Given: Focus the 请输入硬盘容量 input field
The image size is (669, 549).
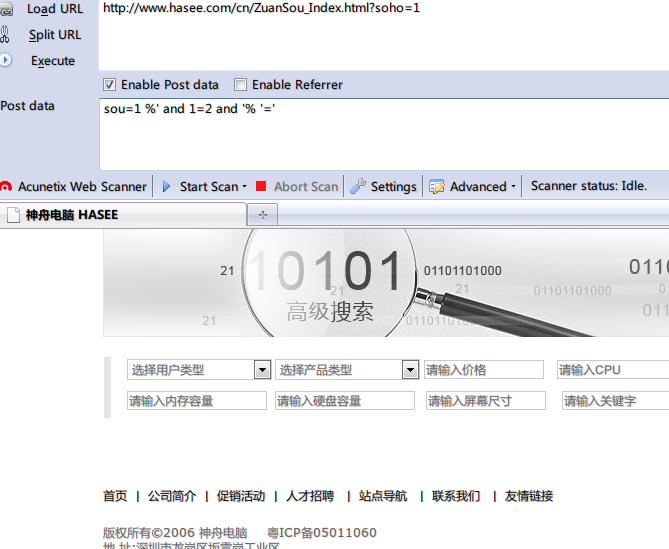Looking at the screenshot, I should tap(345, 401).
